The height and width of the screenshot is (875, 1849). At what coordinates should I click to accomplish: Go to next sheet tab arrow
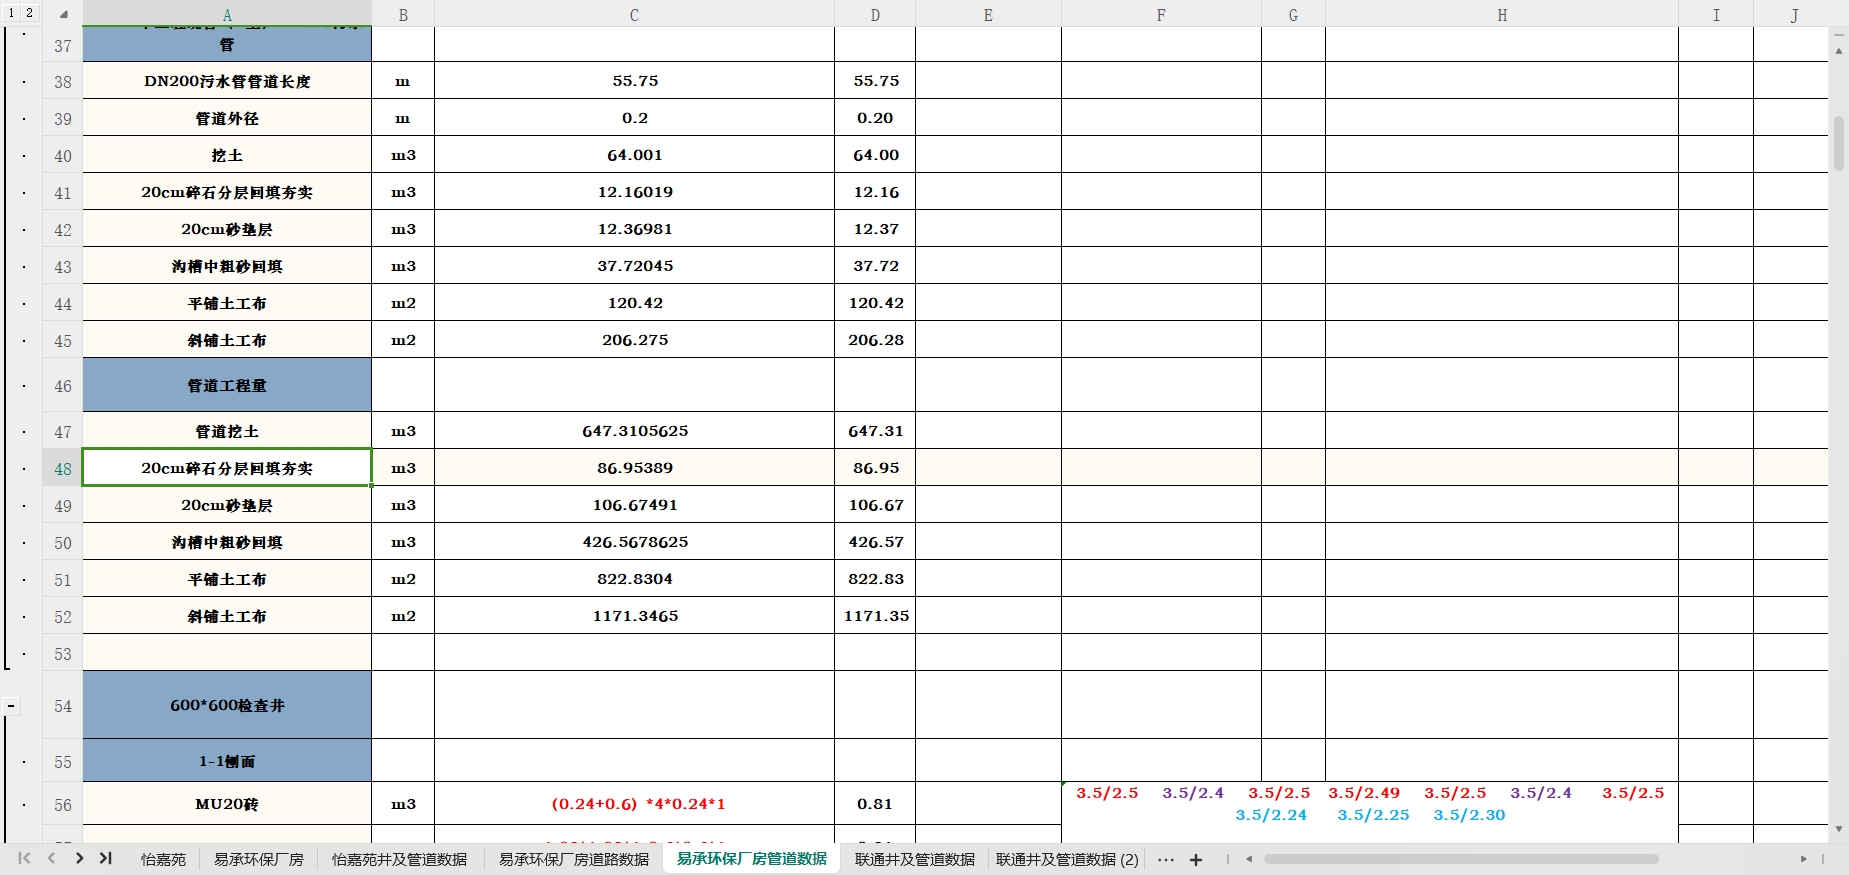pos(79,858)
